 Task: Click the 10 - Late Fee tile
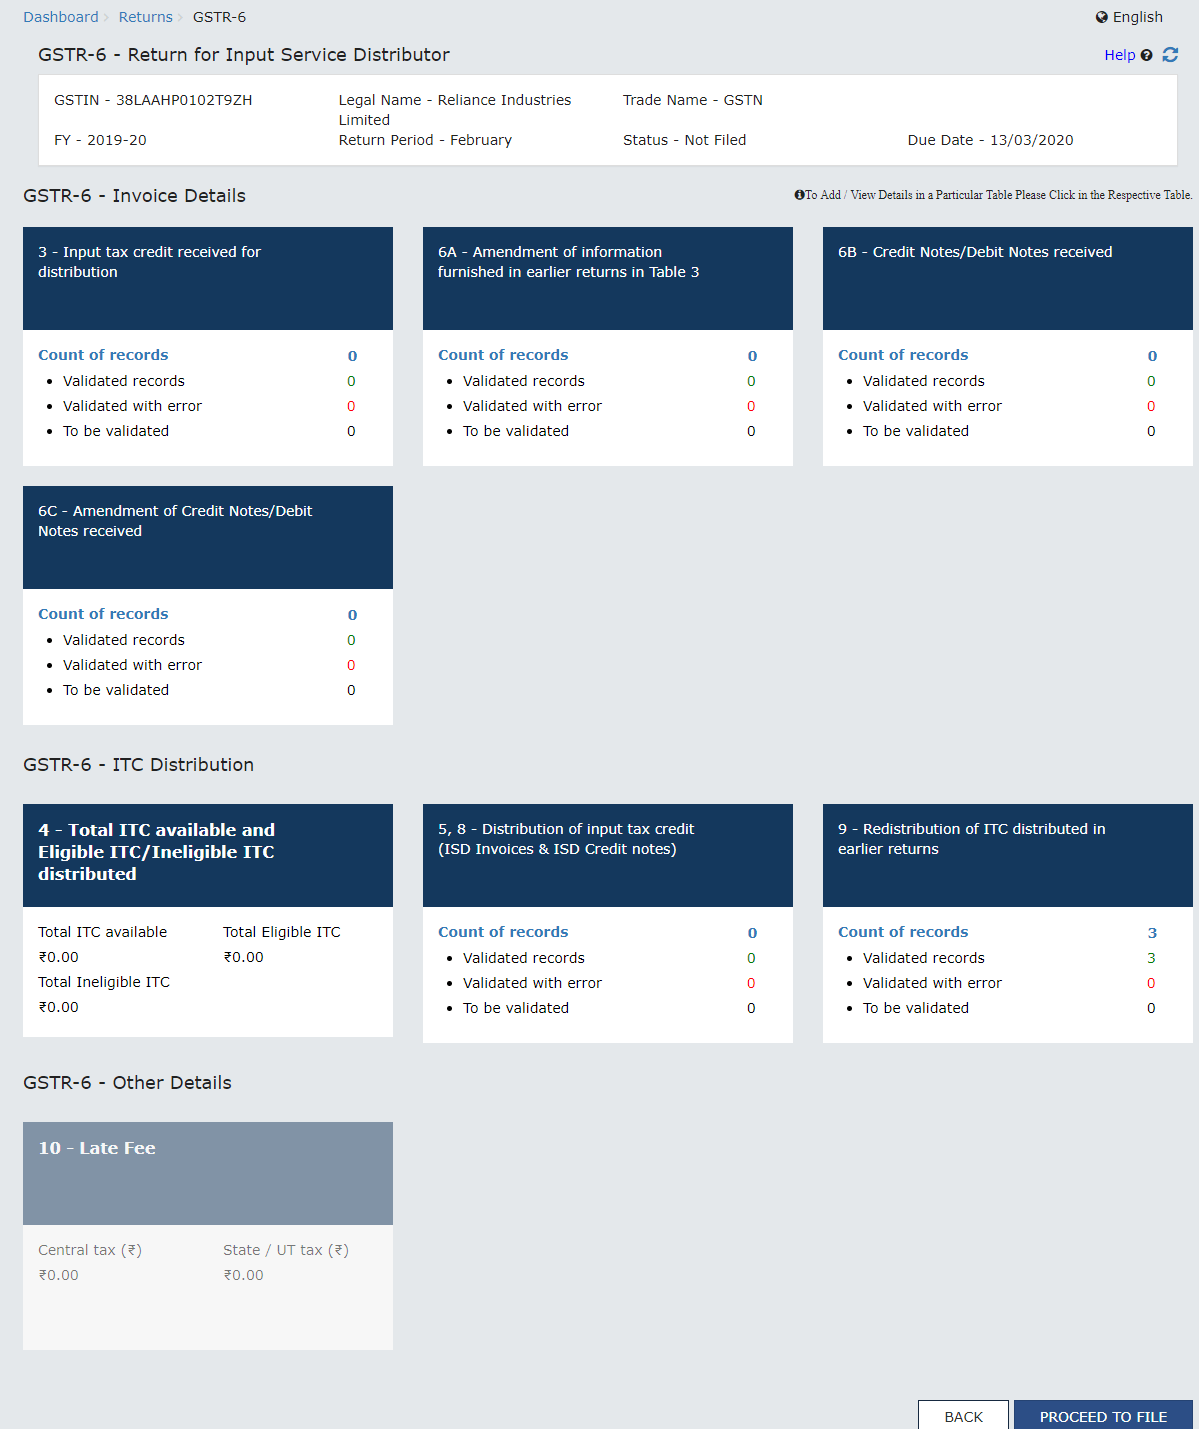207,1173
